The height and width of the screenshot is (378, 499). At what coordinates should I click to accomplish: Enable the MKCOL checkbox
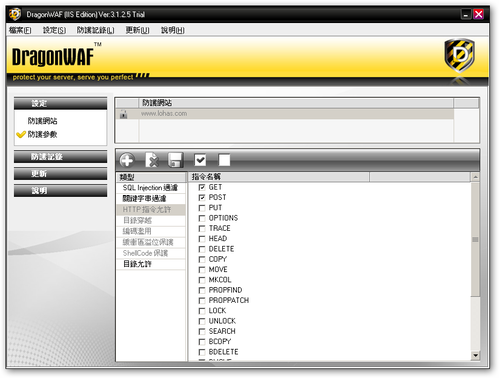coord(202,280)
